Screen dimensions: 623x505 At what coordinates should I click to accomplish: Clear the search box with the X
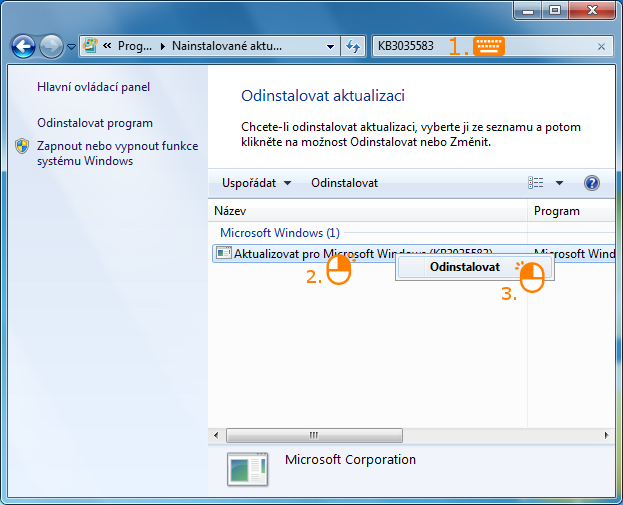point(601,46)
